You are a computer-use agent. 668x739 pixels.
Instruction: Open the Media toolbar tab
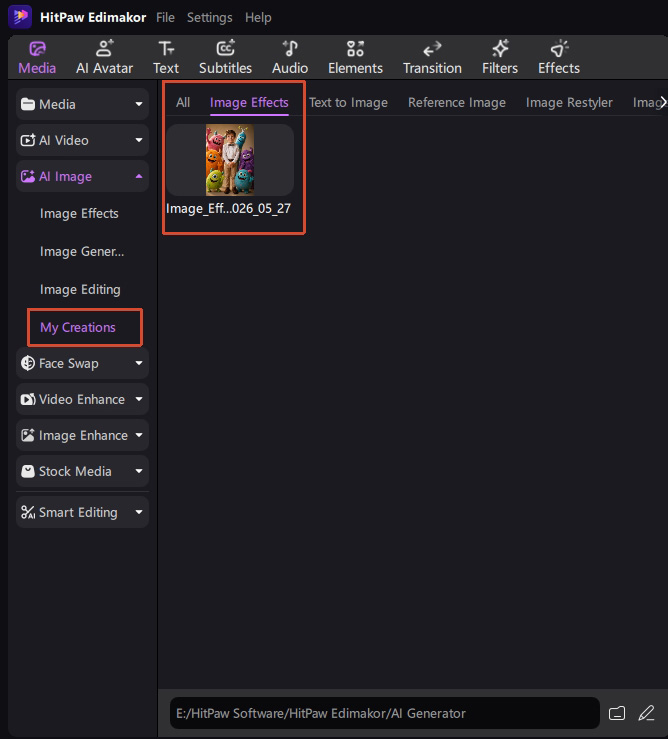click(37, 57)
